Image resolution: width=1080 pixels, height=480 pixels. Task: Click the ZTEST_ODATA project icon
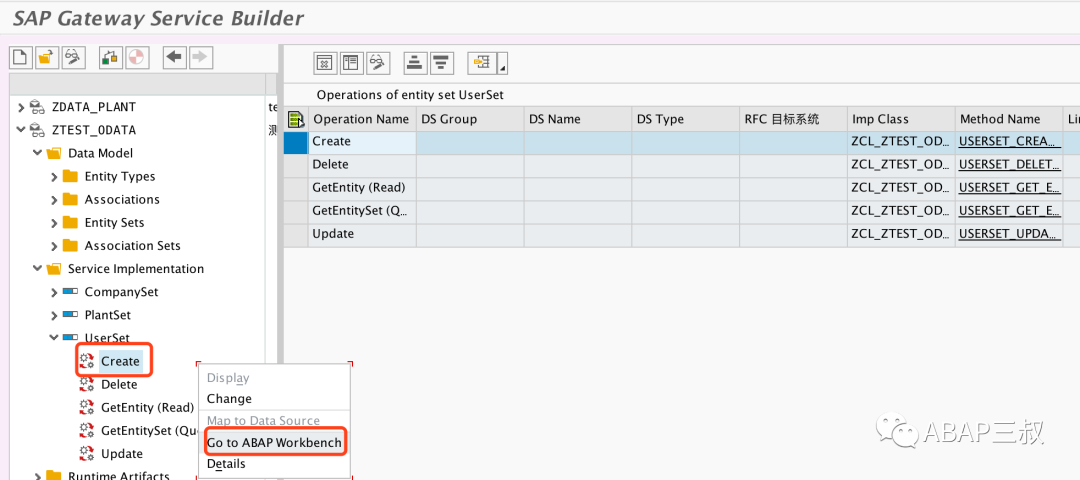37,130
